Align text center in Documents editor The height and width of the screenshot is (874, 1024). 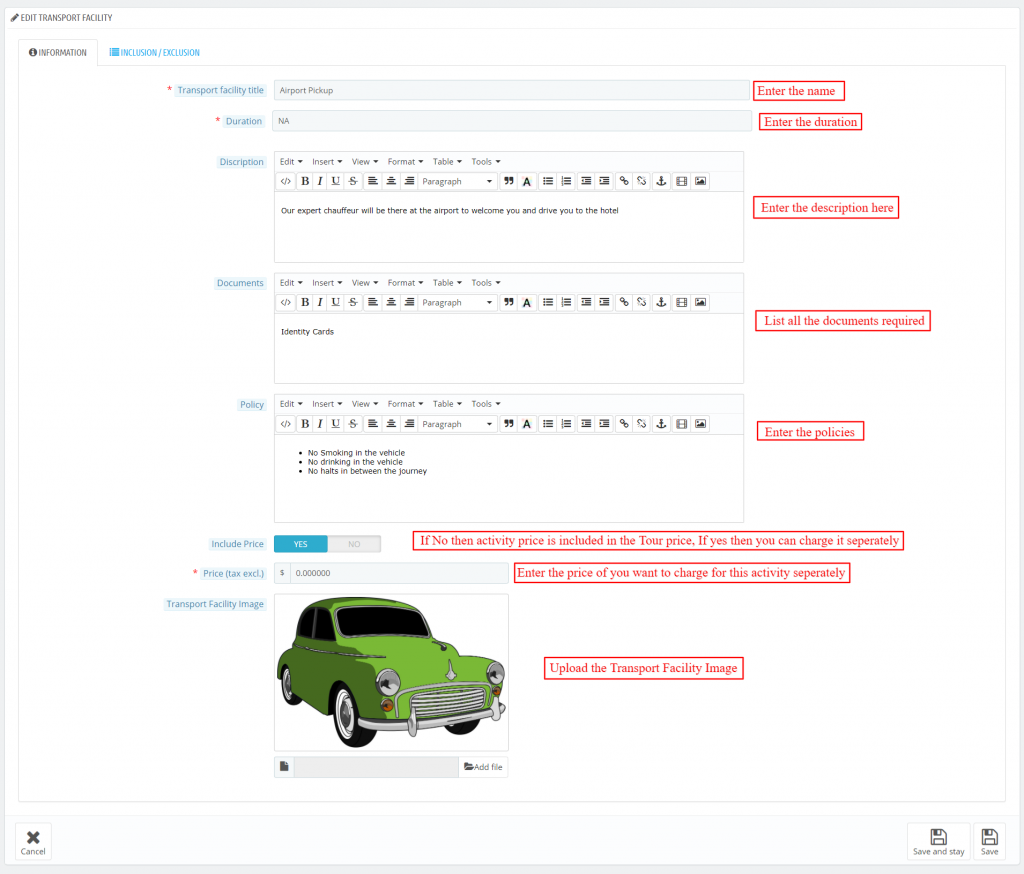[391, 302]
